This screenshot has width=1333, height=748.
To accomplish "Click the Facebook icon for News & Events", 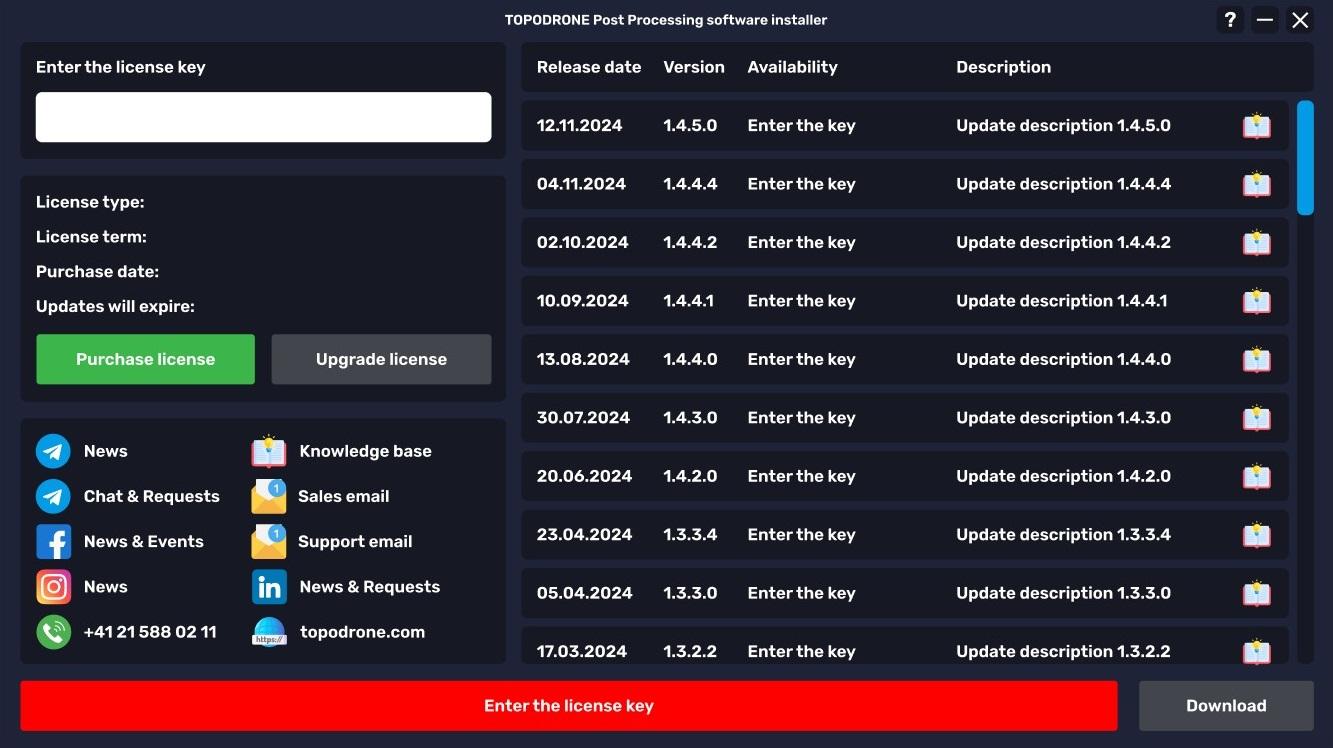I will point(53,542).
